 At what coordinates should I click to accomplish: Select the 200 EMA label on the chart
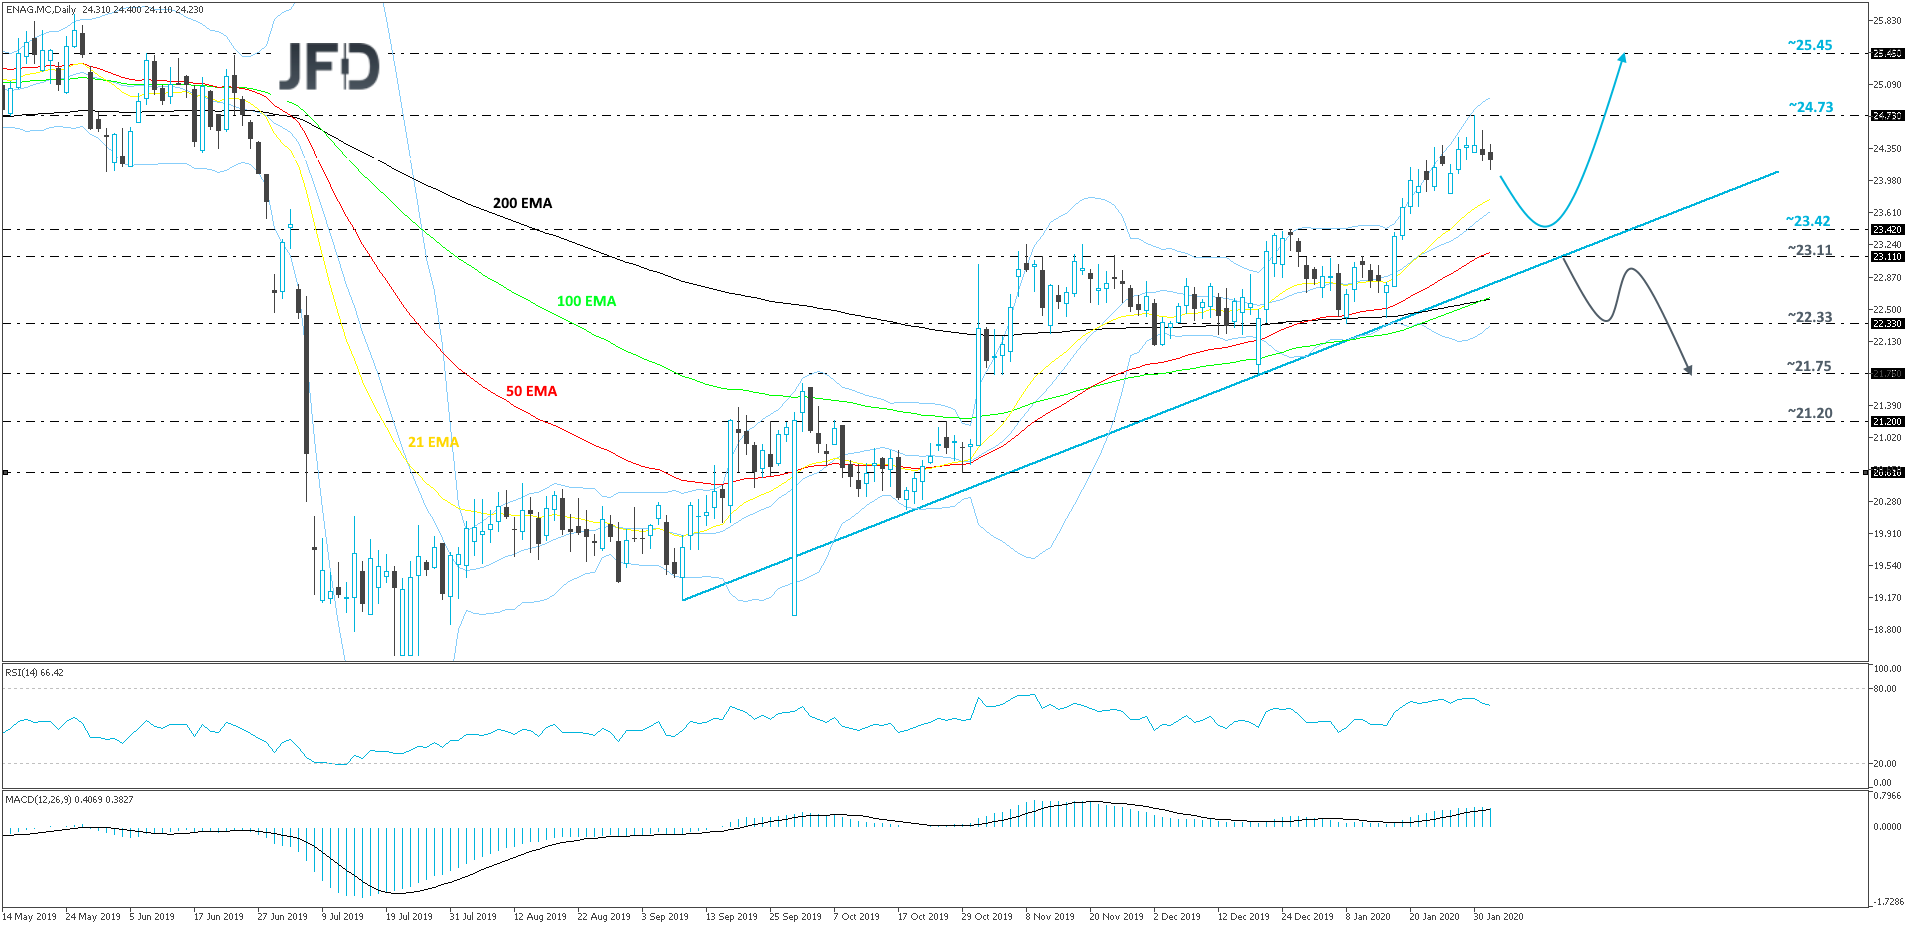pyautogui.click(x=522, y=203)
